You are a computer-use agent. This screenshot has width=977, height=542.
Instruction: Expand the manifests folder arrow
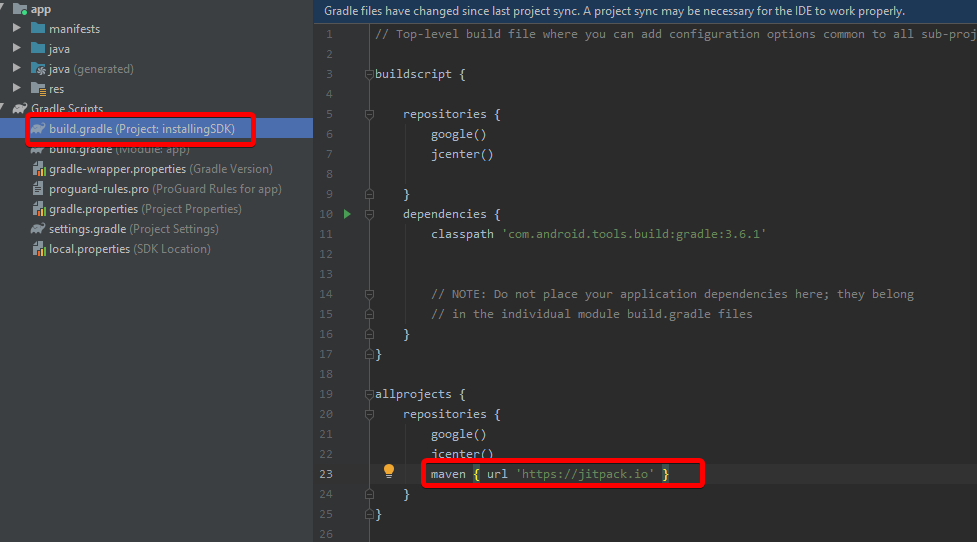17,29
